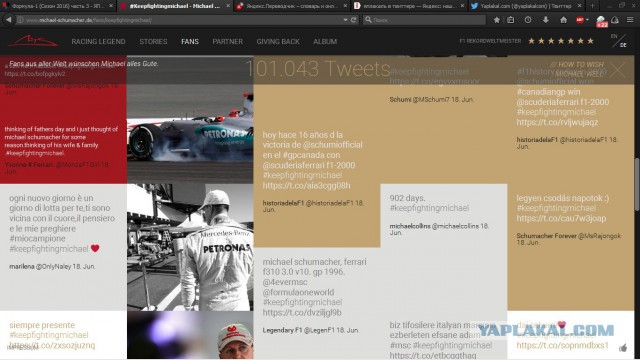Open the PARTNER menu item

pos(227,42)
